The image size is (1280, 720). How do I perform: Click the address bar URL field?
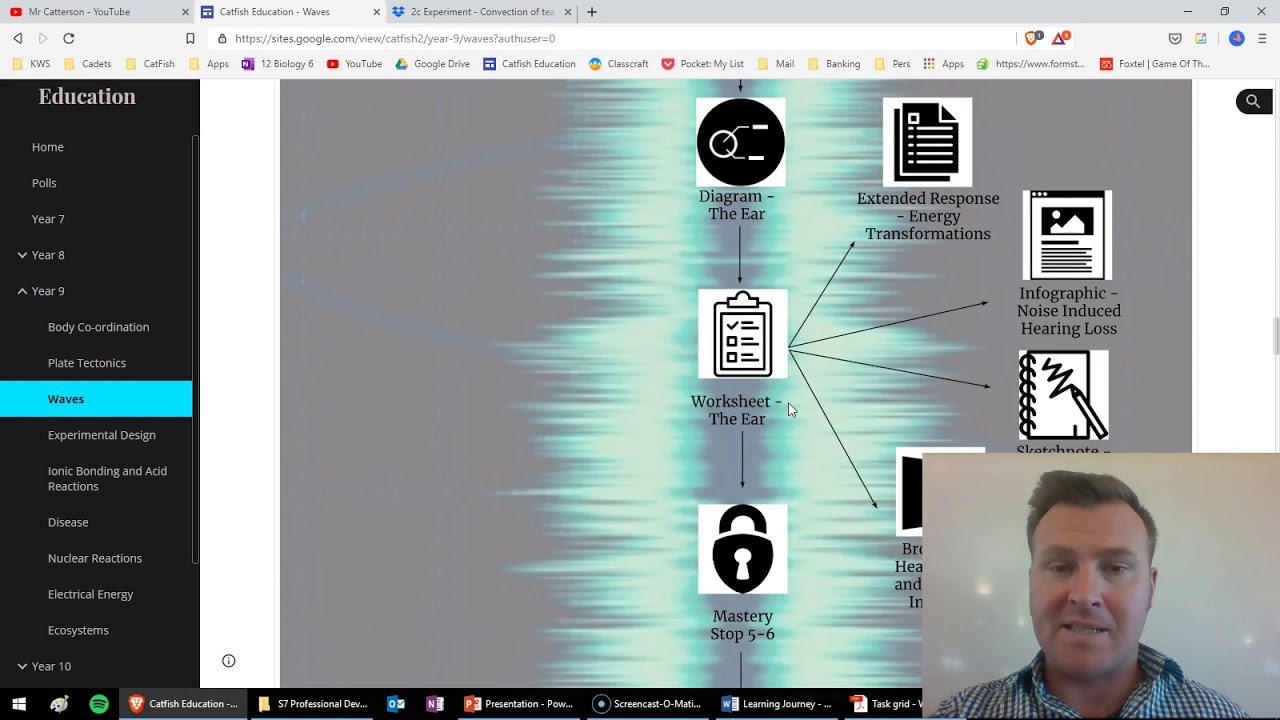pyautogui.click(x=610, y=38)
